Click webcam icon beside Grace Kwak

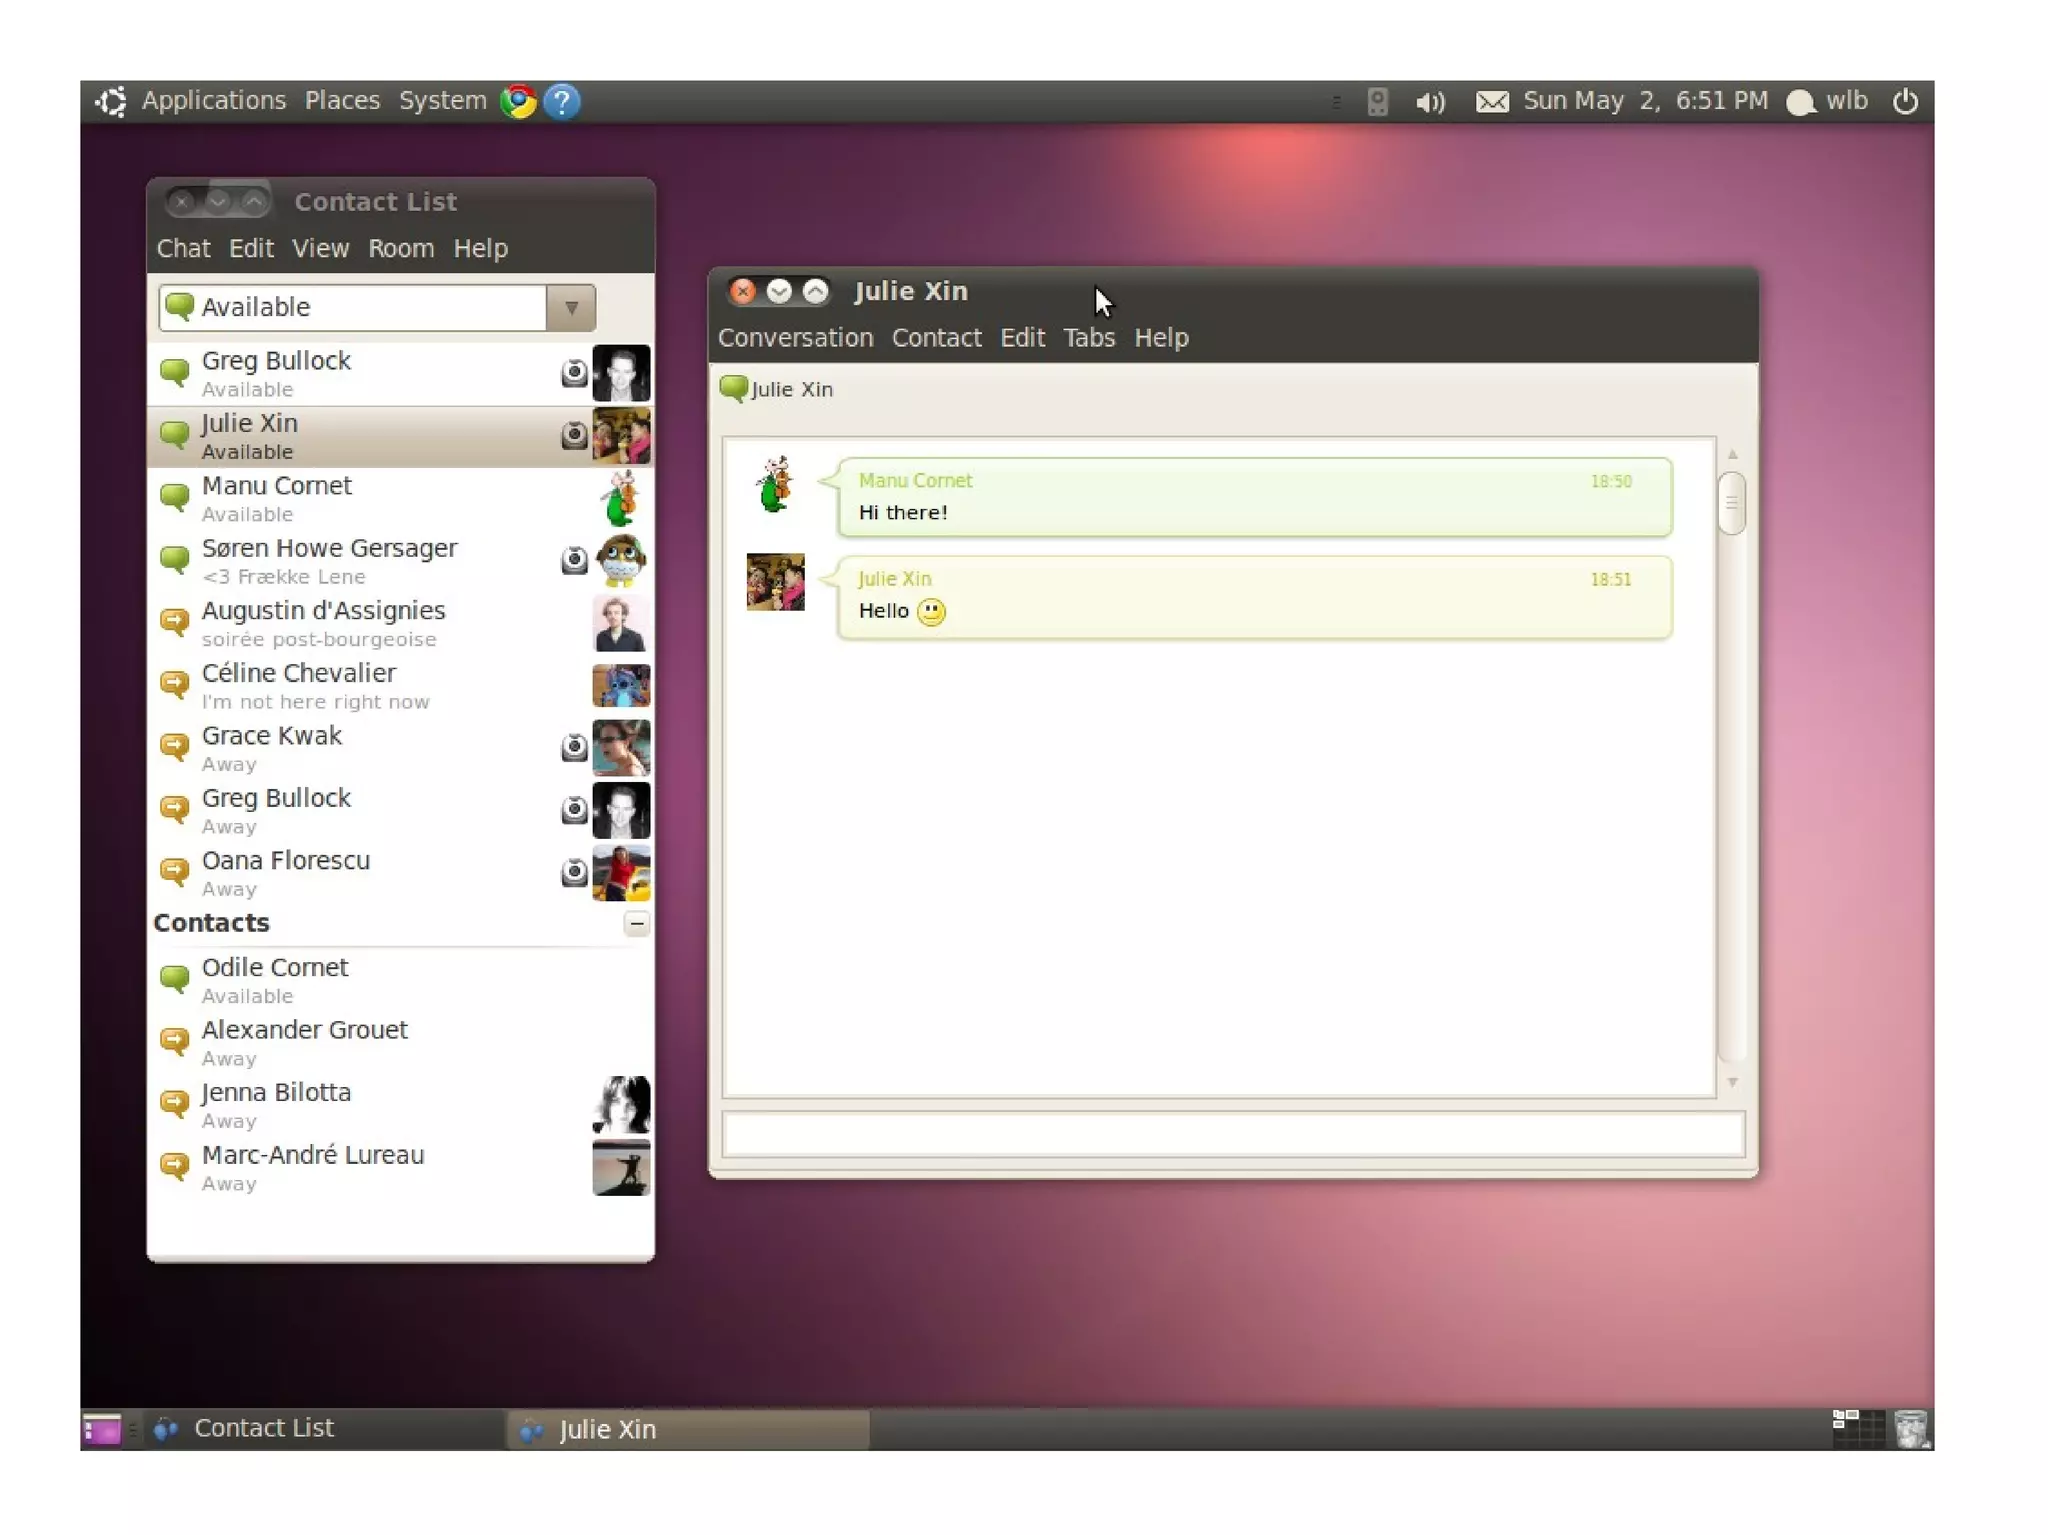click(573, 747)
